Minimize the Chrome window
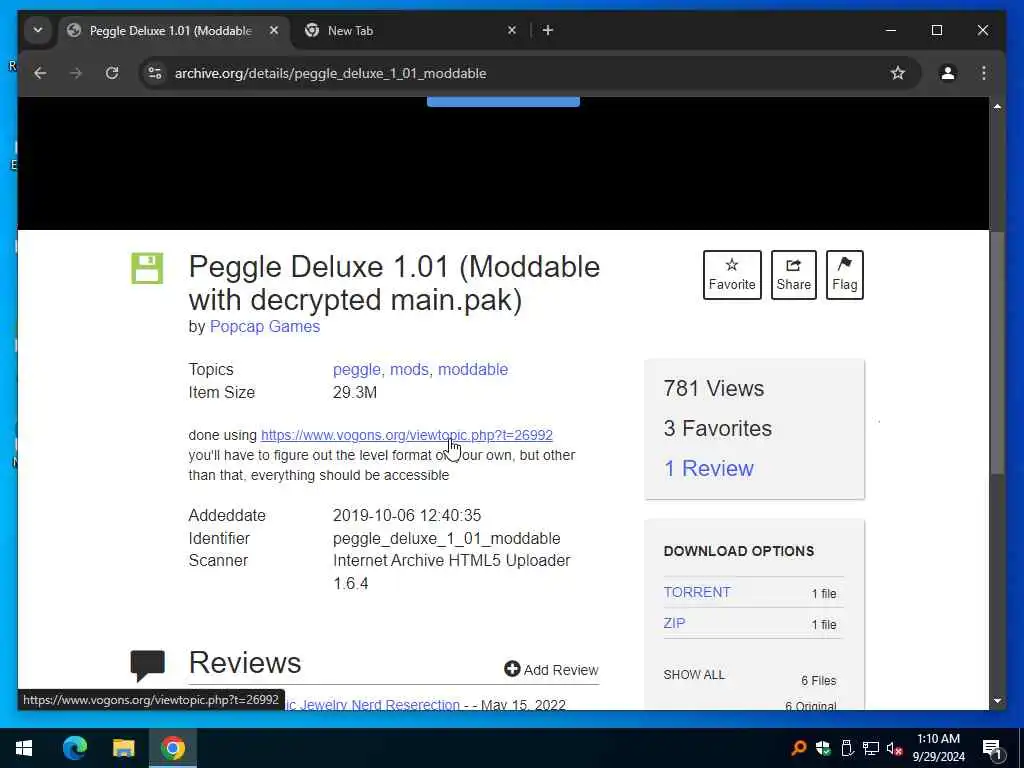 point(891,30)
